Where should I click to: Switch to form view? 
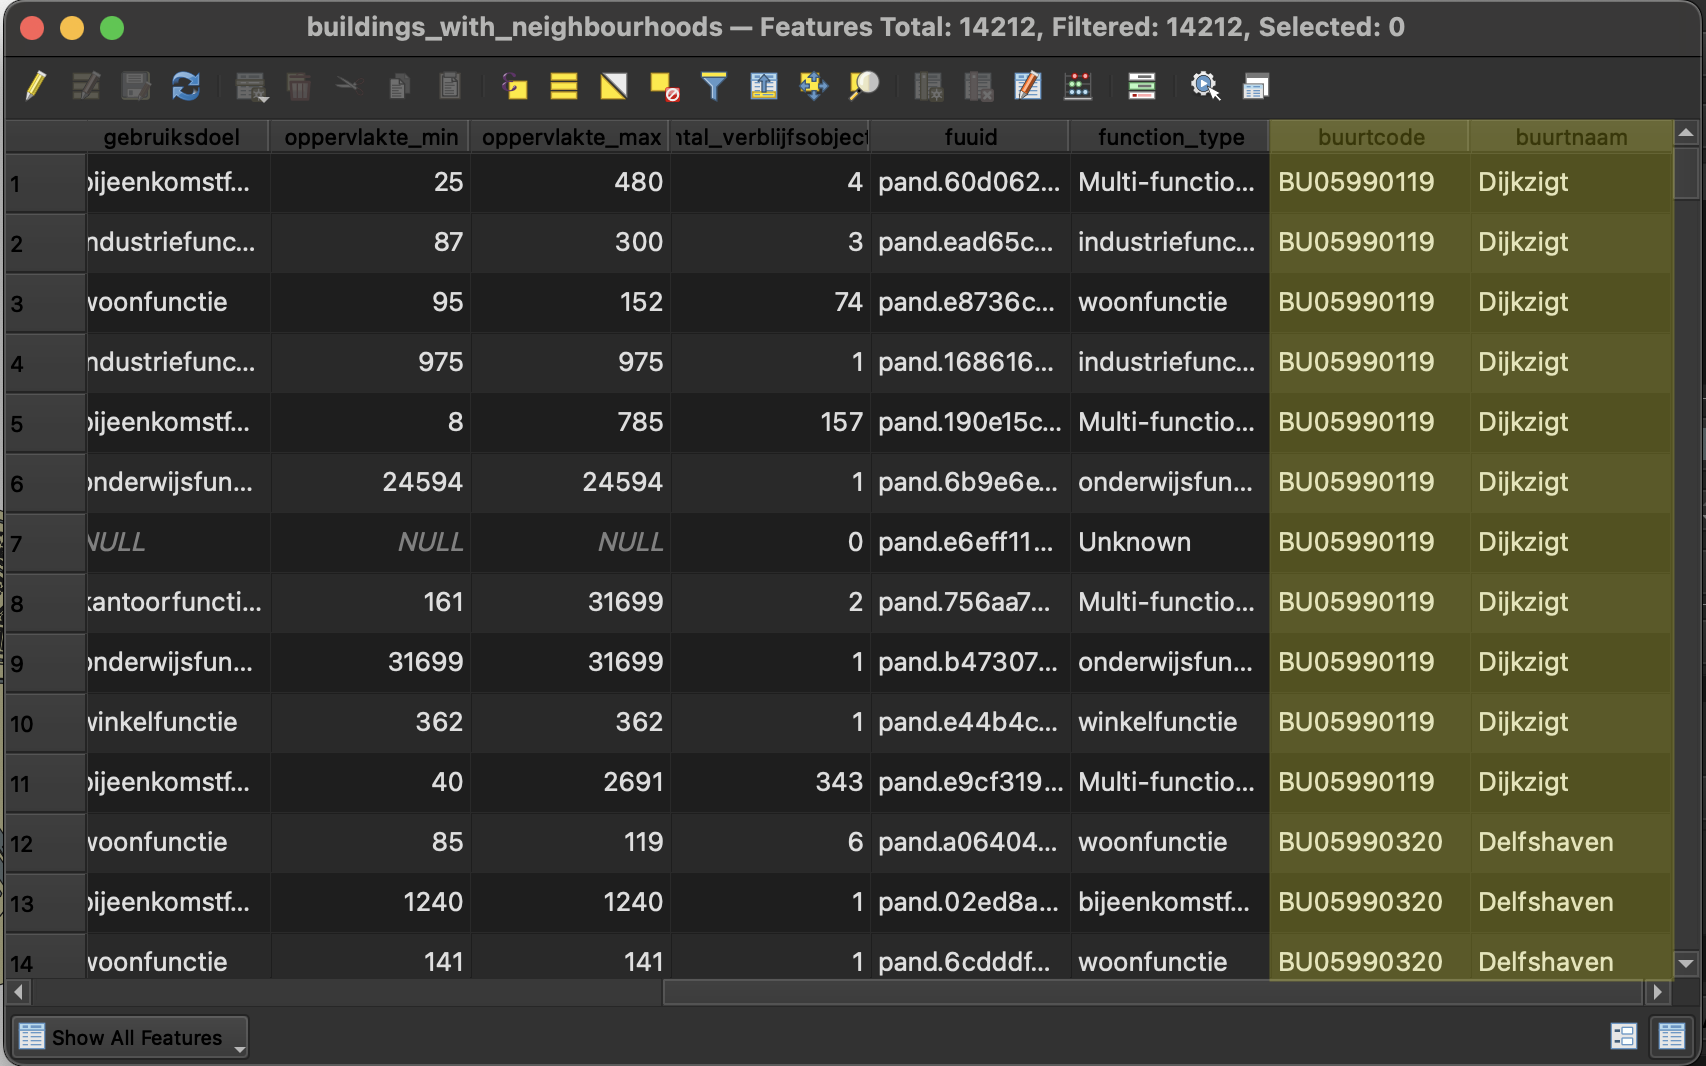coord(1623,1037)
